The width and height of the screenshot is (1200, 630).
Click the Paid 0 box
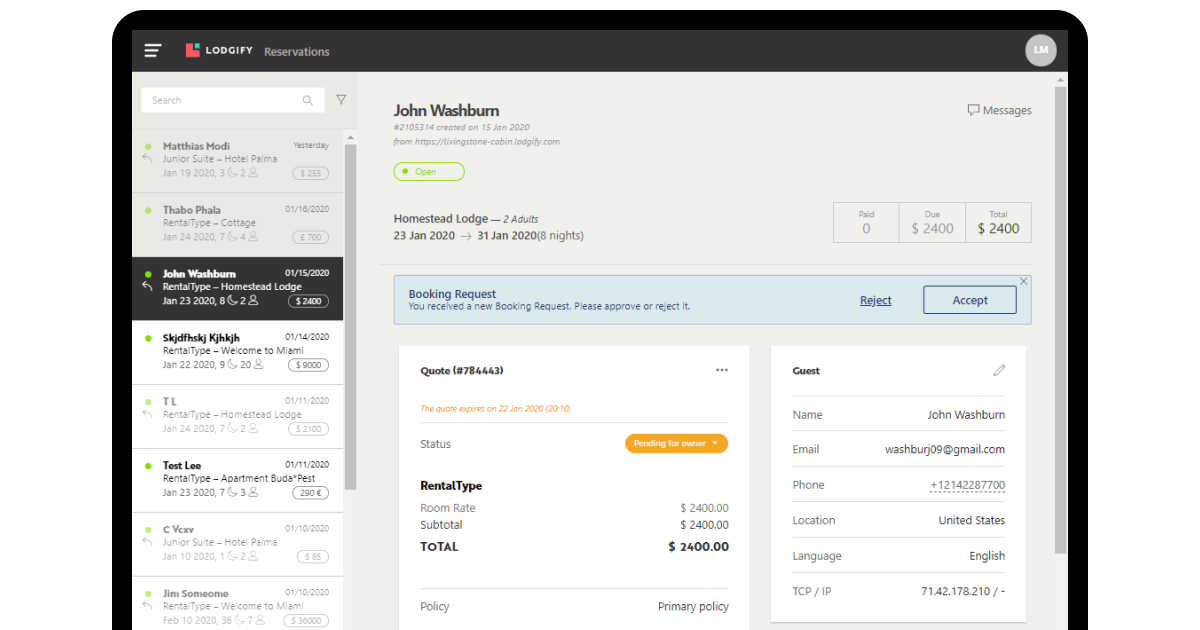(x=866, y=223)
